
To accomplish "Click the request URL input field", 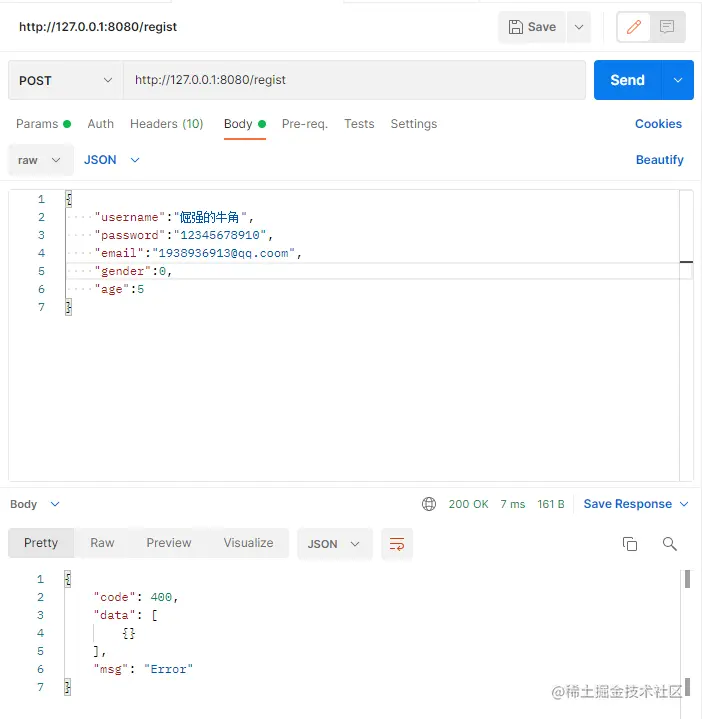I will click(354, 80).
